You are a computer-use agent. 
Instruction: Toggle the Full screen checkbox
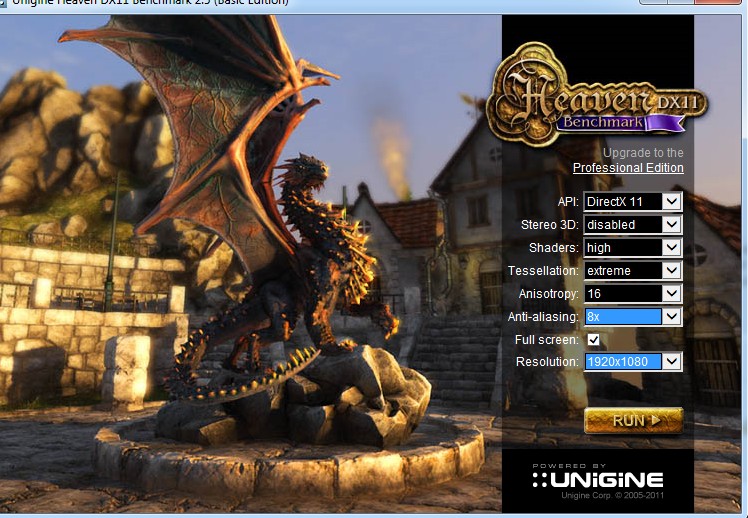(x=594, y=340)
